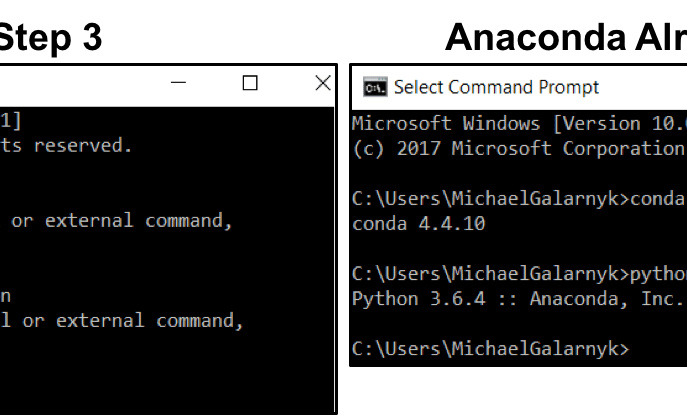Click the prompt line ending in python

click(519, 274)
